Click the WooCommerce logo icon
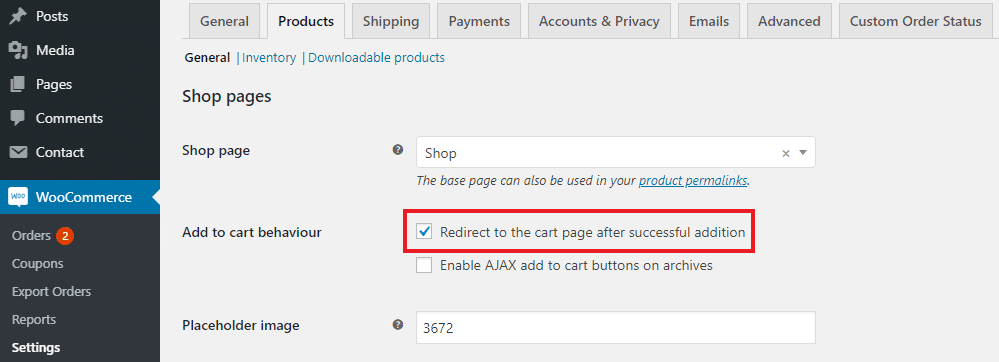This screenshot has height=362, width=999. pos(18,197)
